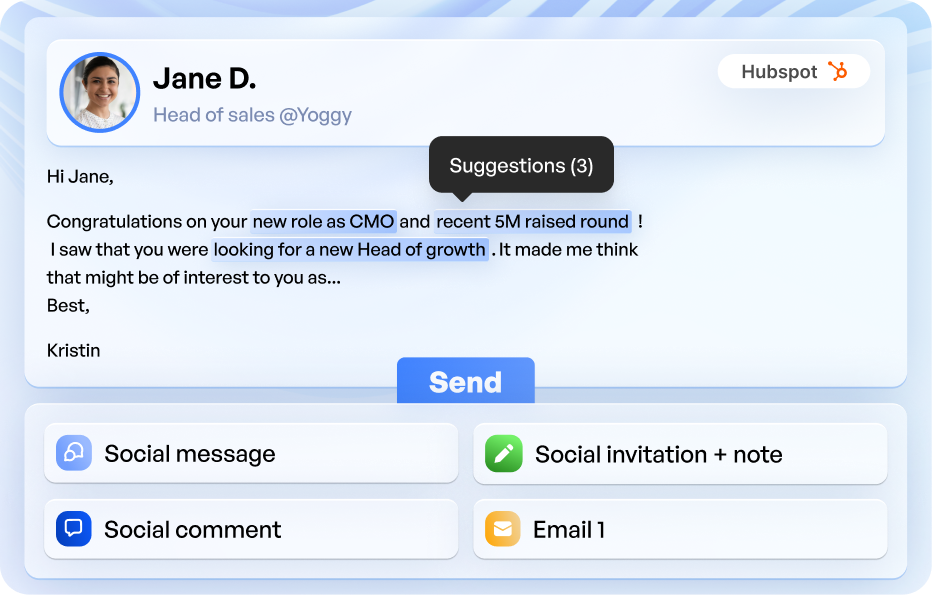
Task: Click the "Kristin" signature text
Action: pyautogui.click(x=74, y=350)
